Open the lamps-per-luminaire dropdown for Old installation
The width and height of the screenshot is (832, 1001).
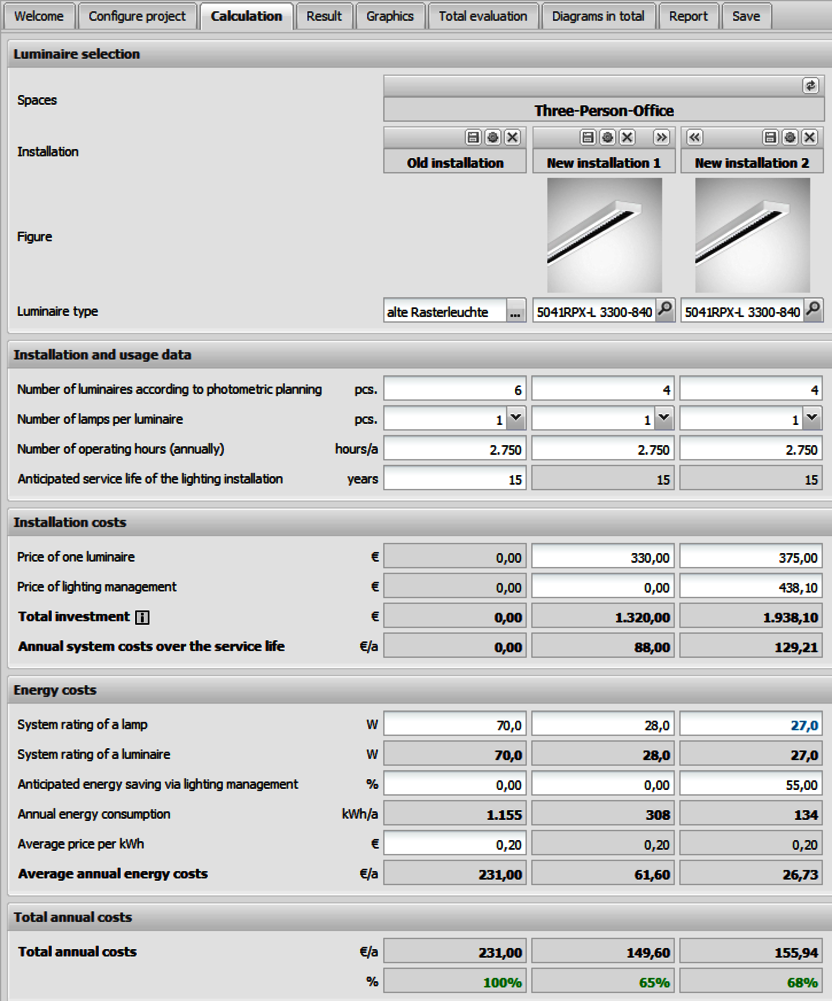[x=516, y=419]
